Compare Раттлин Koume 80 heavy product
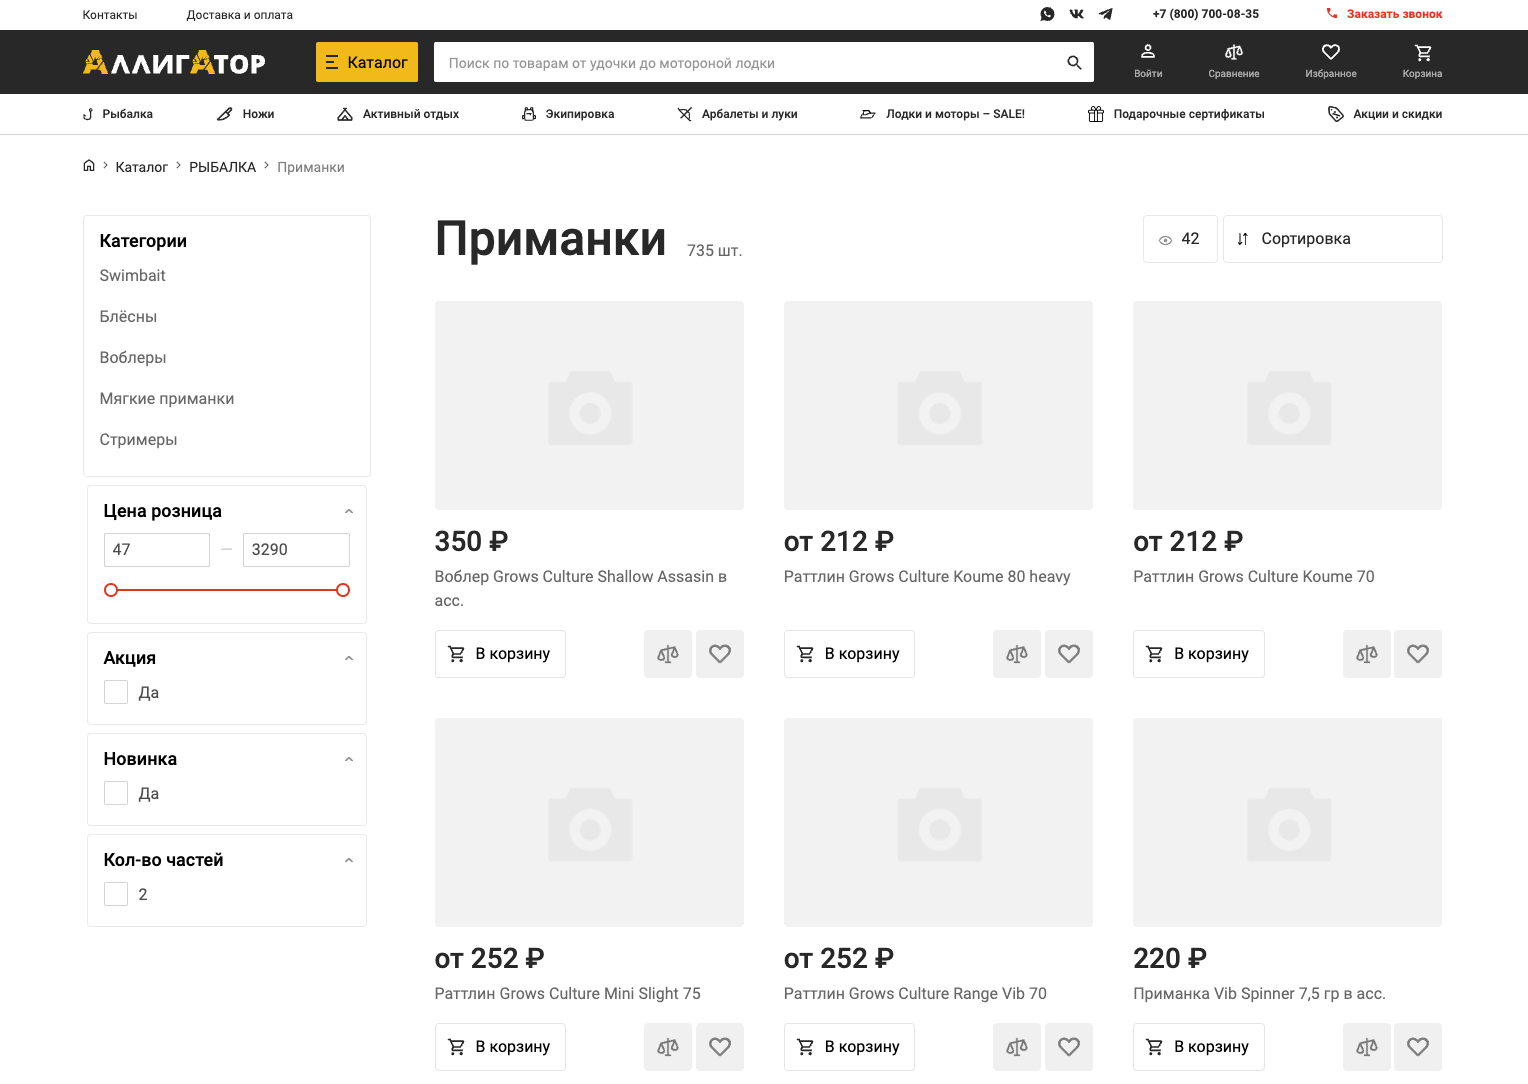 [1016, 654]
